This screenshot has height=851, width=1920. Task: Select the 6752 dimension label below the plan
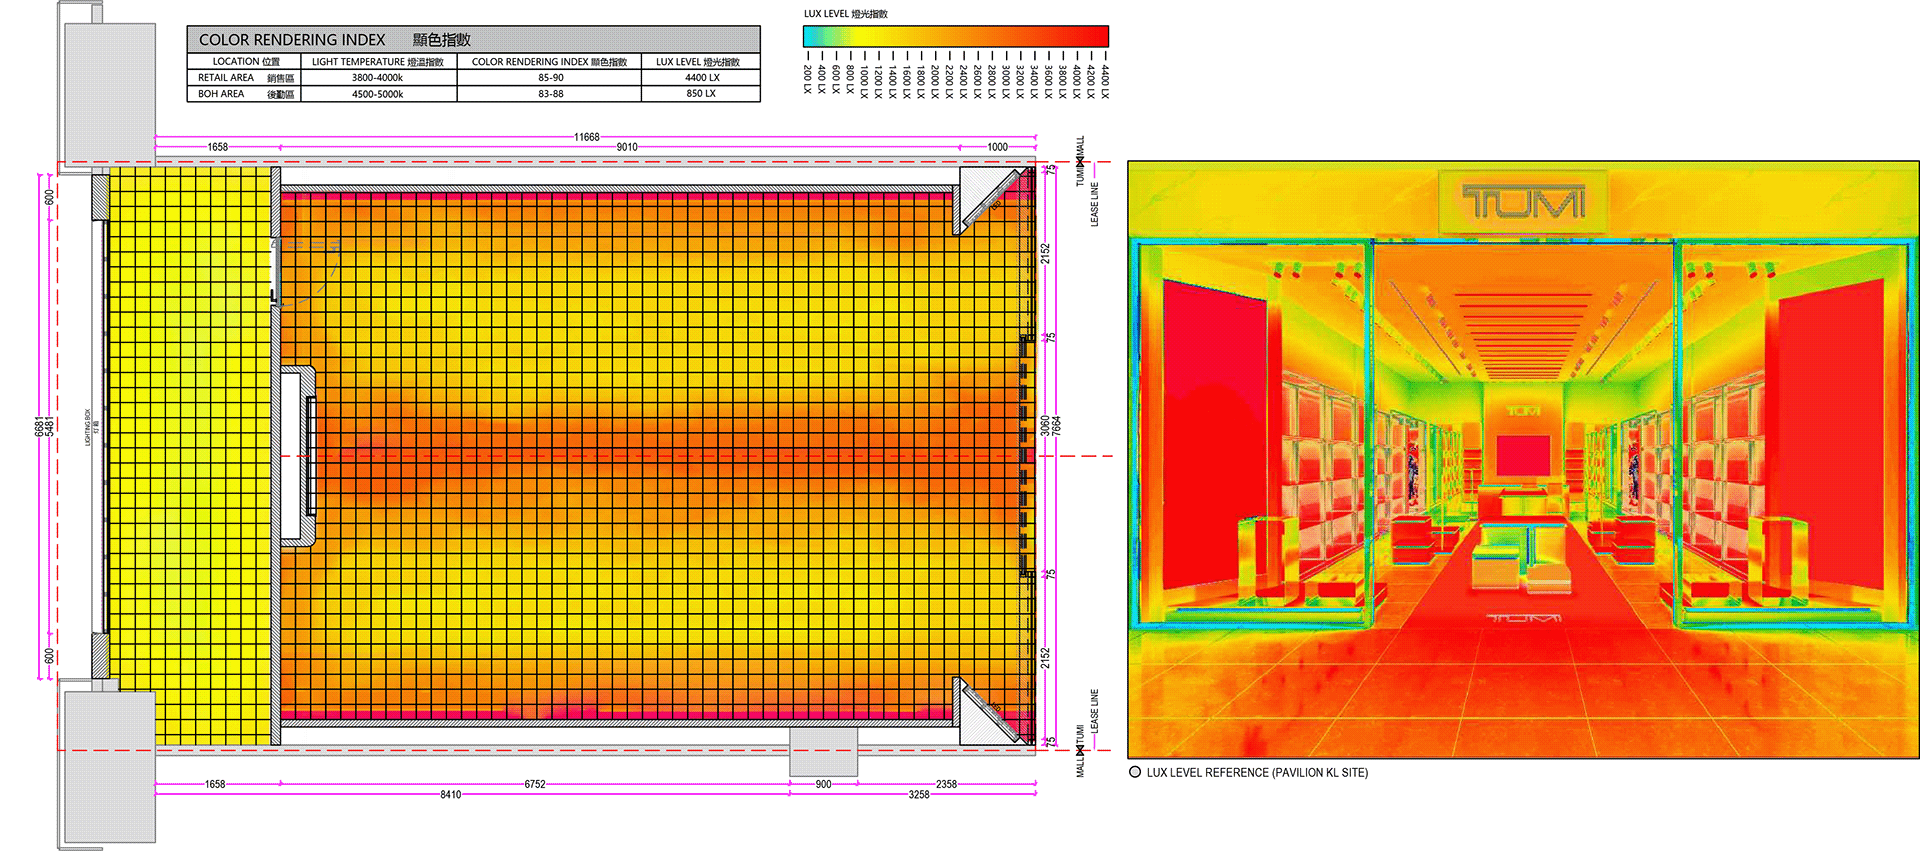[535, 784]
